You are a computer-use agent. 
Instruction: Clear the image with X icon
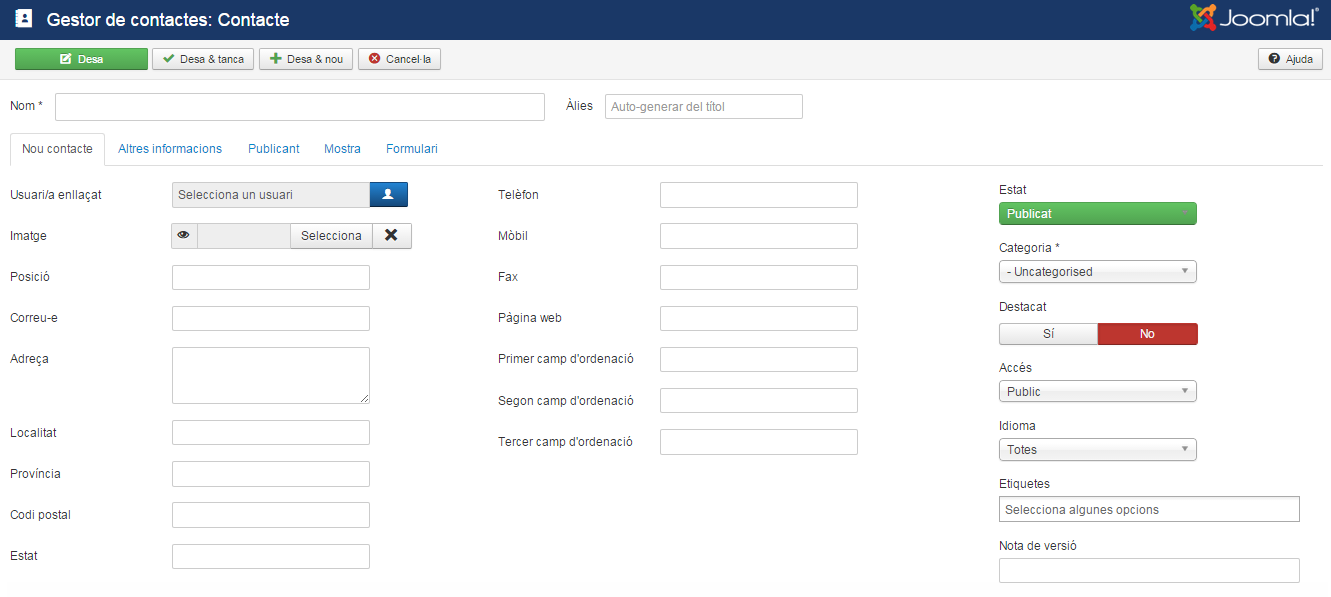391,236
